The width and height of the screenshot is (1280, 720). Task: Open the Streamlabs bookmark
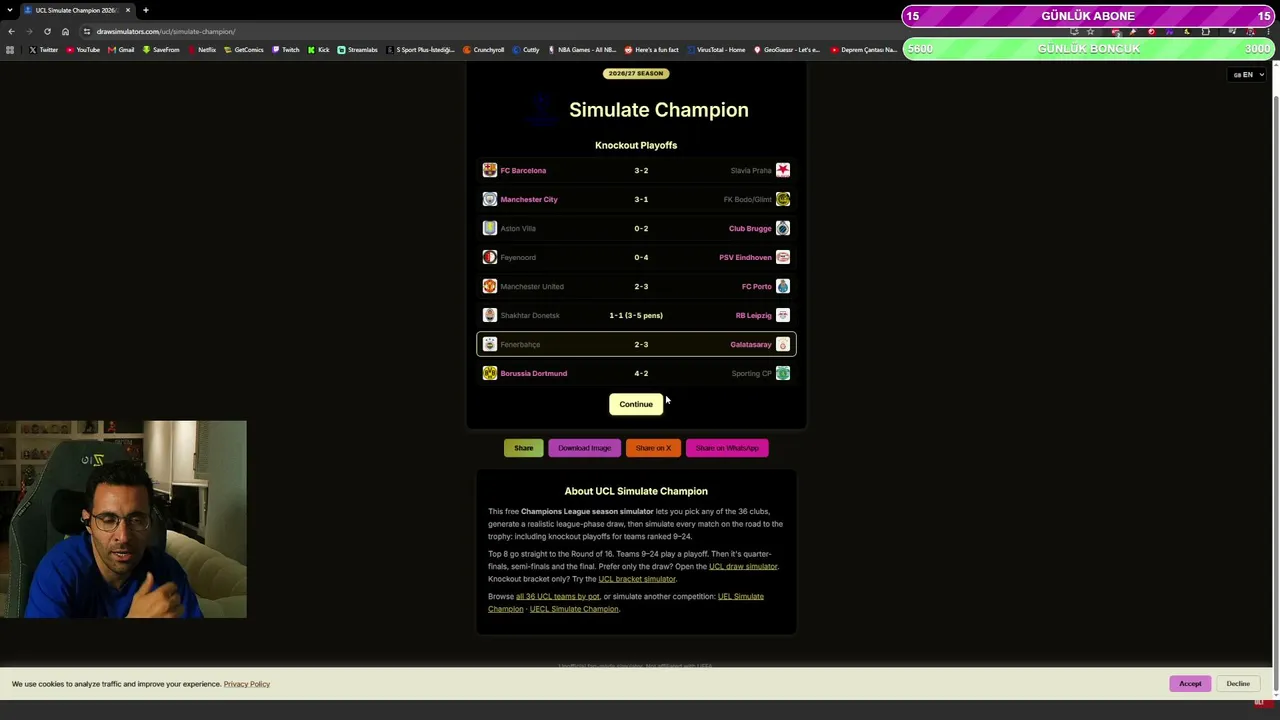pos(357,50)
